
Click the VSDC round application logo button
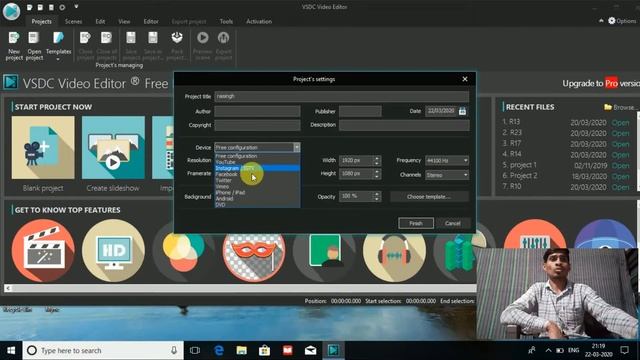[11, 11]
